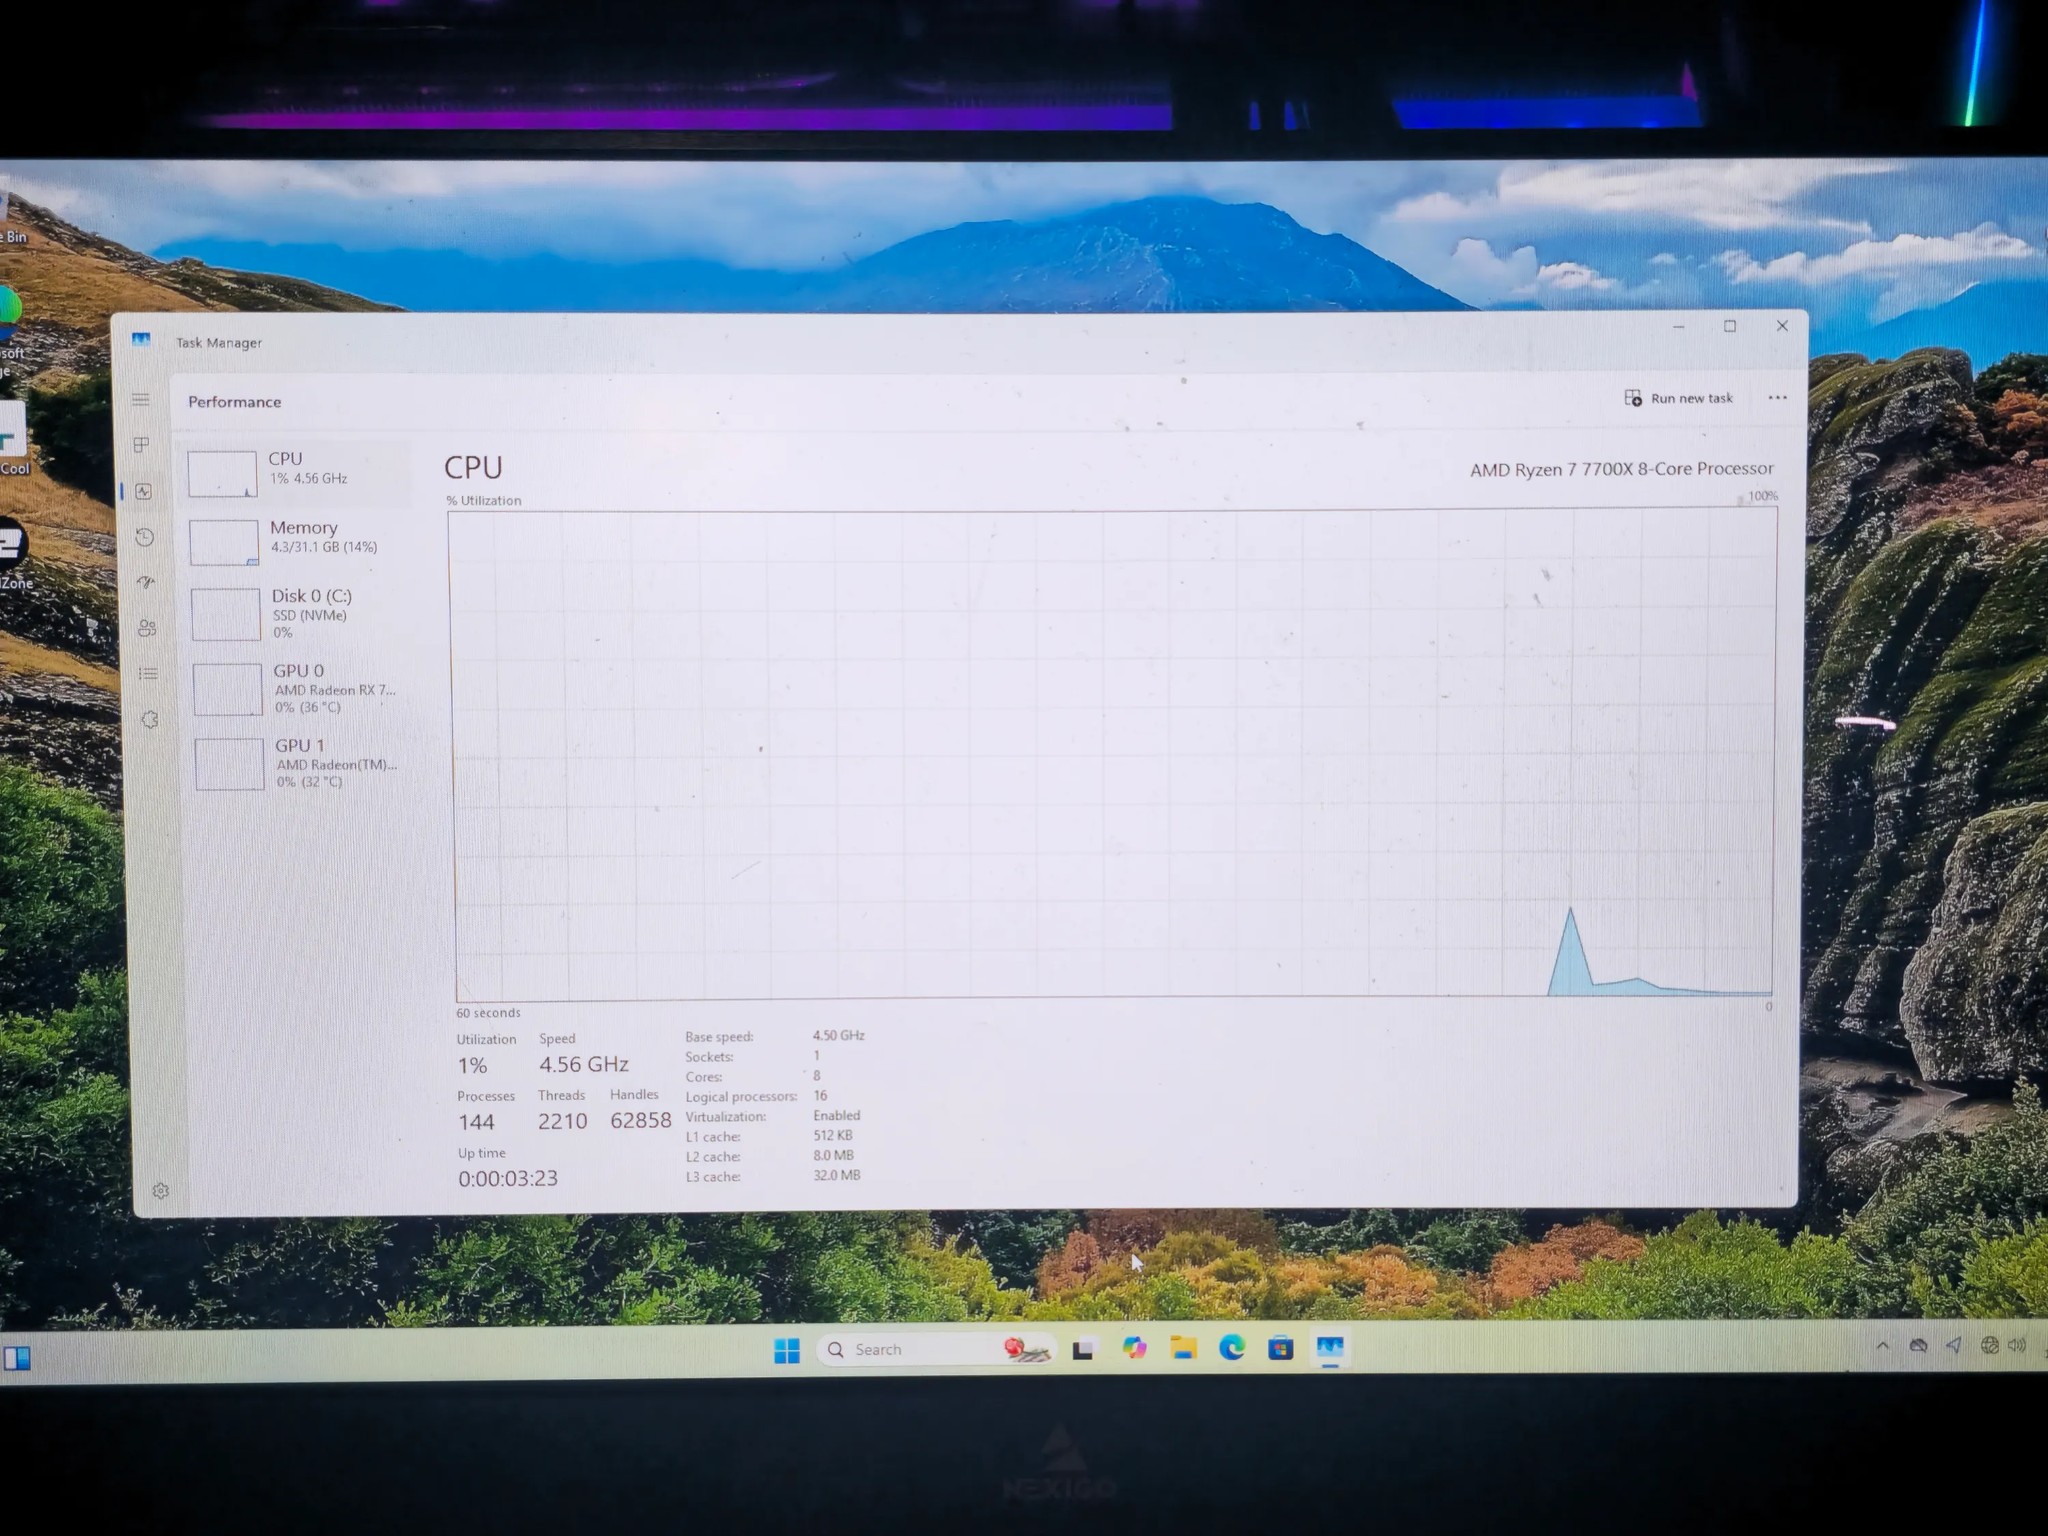The height and width of the screenshot is (1536, 2048).
Task: Click the L3 cache '32.0 MB' value
Action: click(836, 1175)
